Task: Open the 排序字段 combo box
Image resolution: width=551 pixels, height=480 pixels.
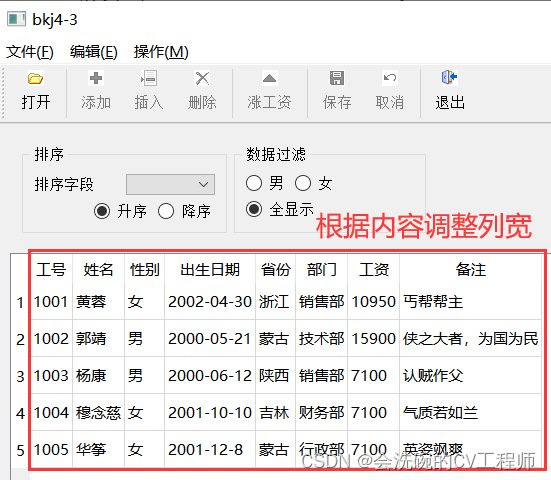Action: (x=170, y=184)
